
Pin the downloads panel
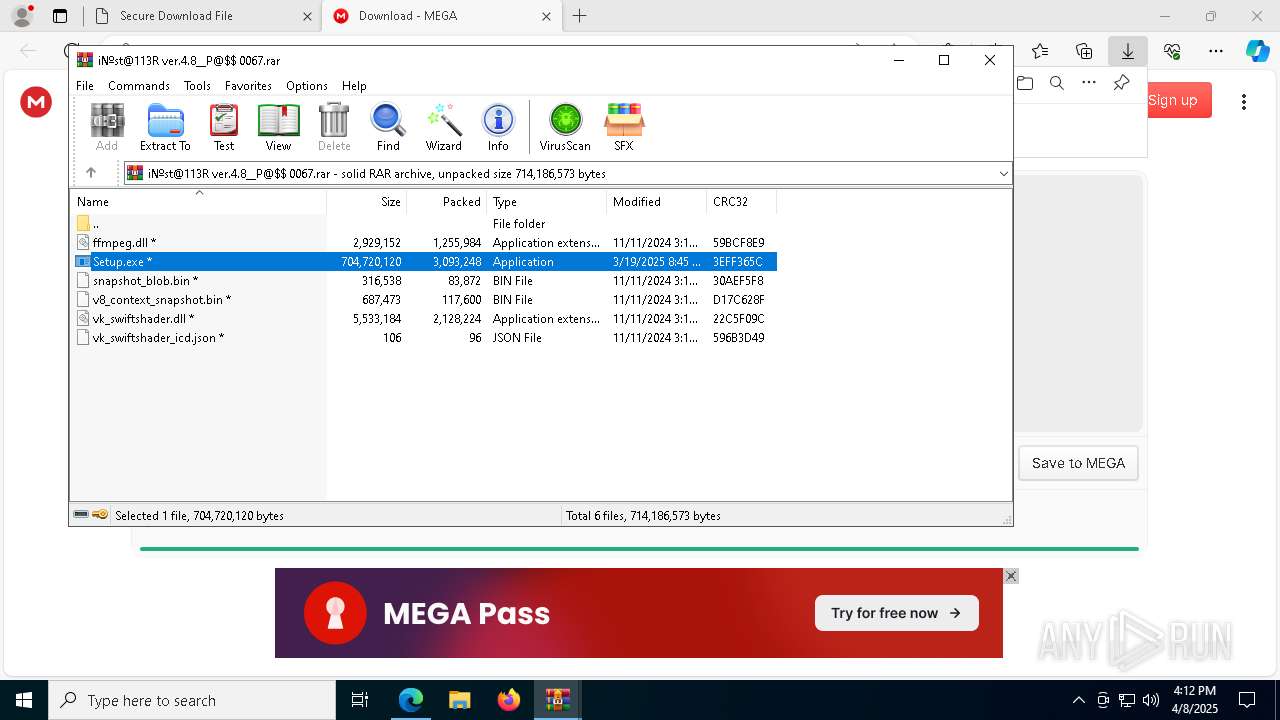(x=1121, y=83)
